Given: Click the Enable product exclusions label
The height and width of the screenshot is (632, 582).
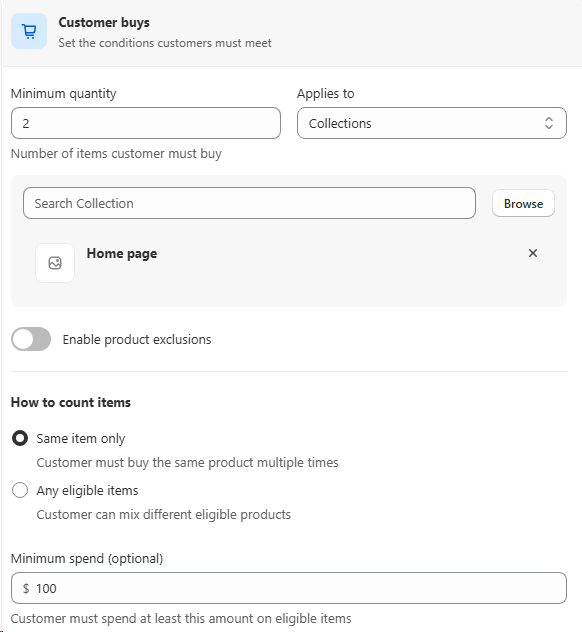Looking at the screenshot, I should (x=137, y=340).
